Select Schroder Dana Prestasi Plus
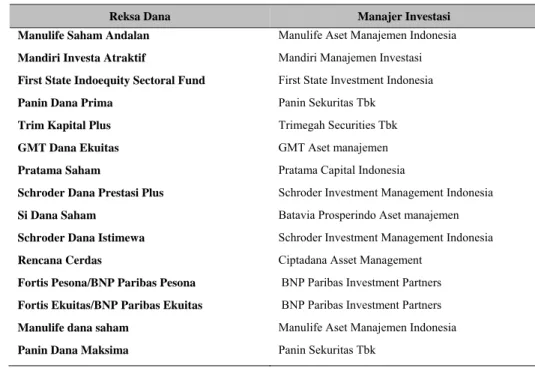This screenshot has width=535, height=368. (91, 193)
